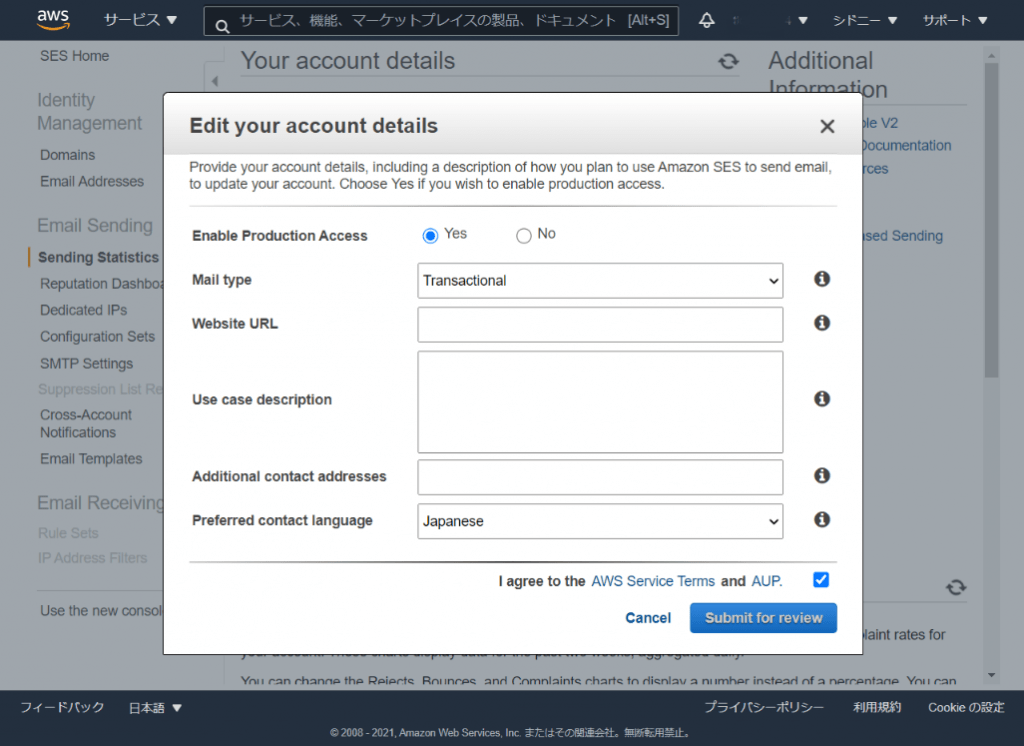Image resolution: width=1024 pixels, height=746 pixels.
Task: Close the Edit your account details dialog
Action: (827, 126)
